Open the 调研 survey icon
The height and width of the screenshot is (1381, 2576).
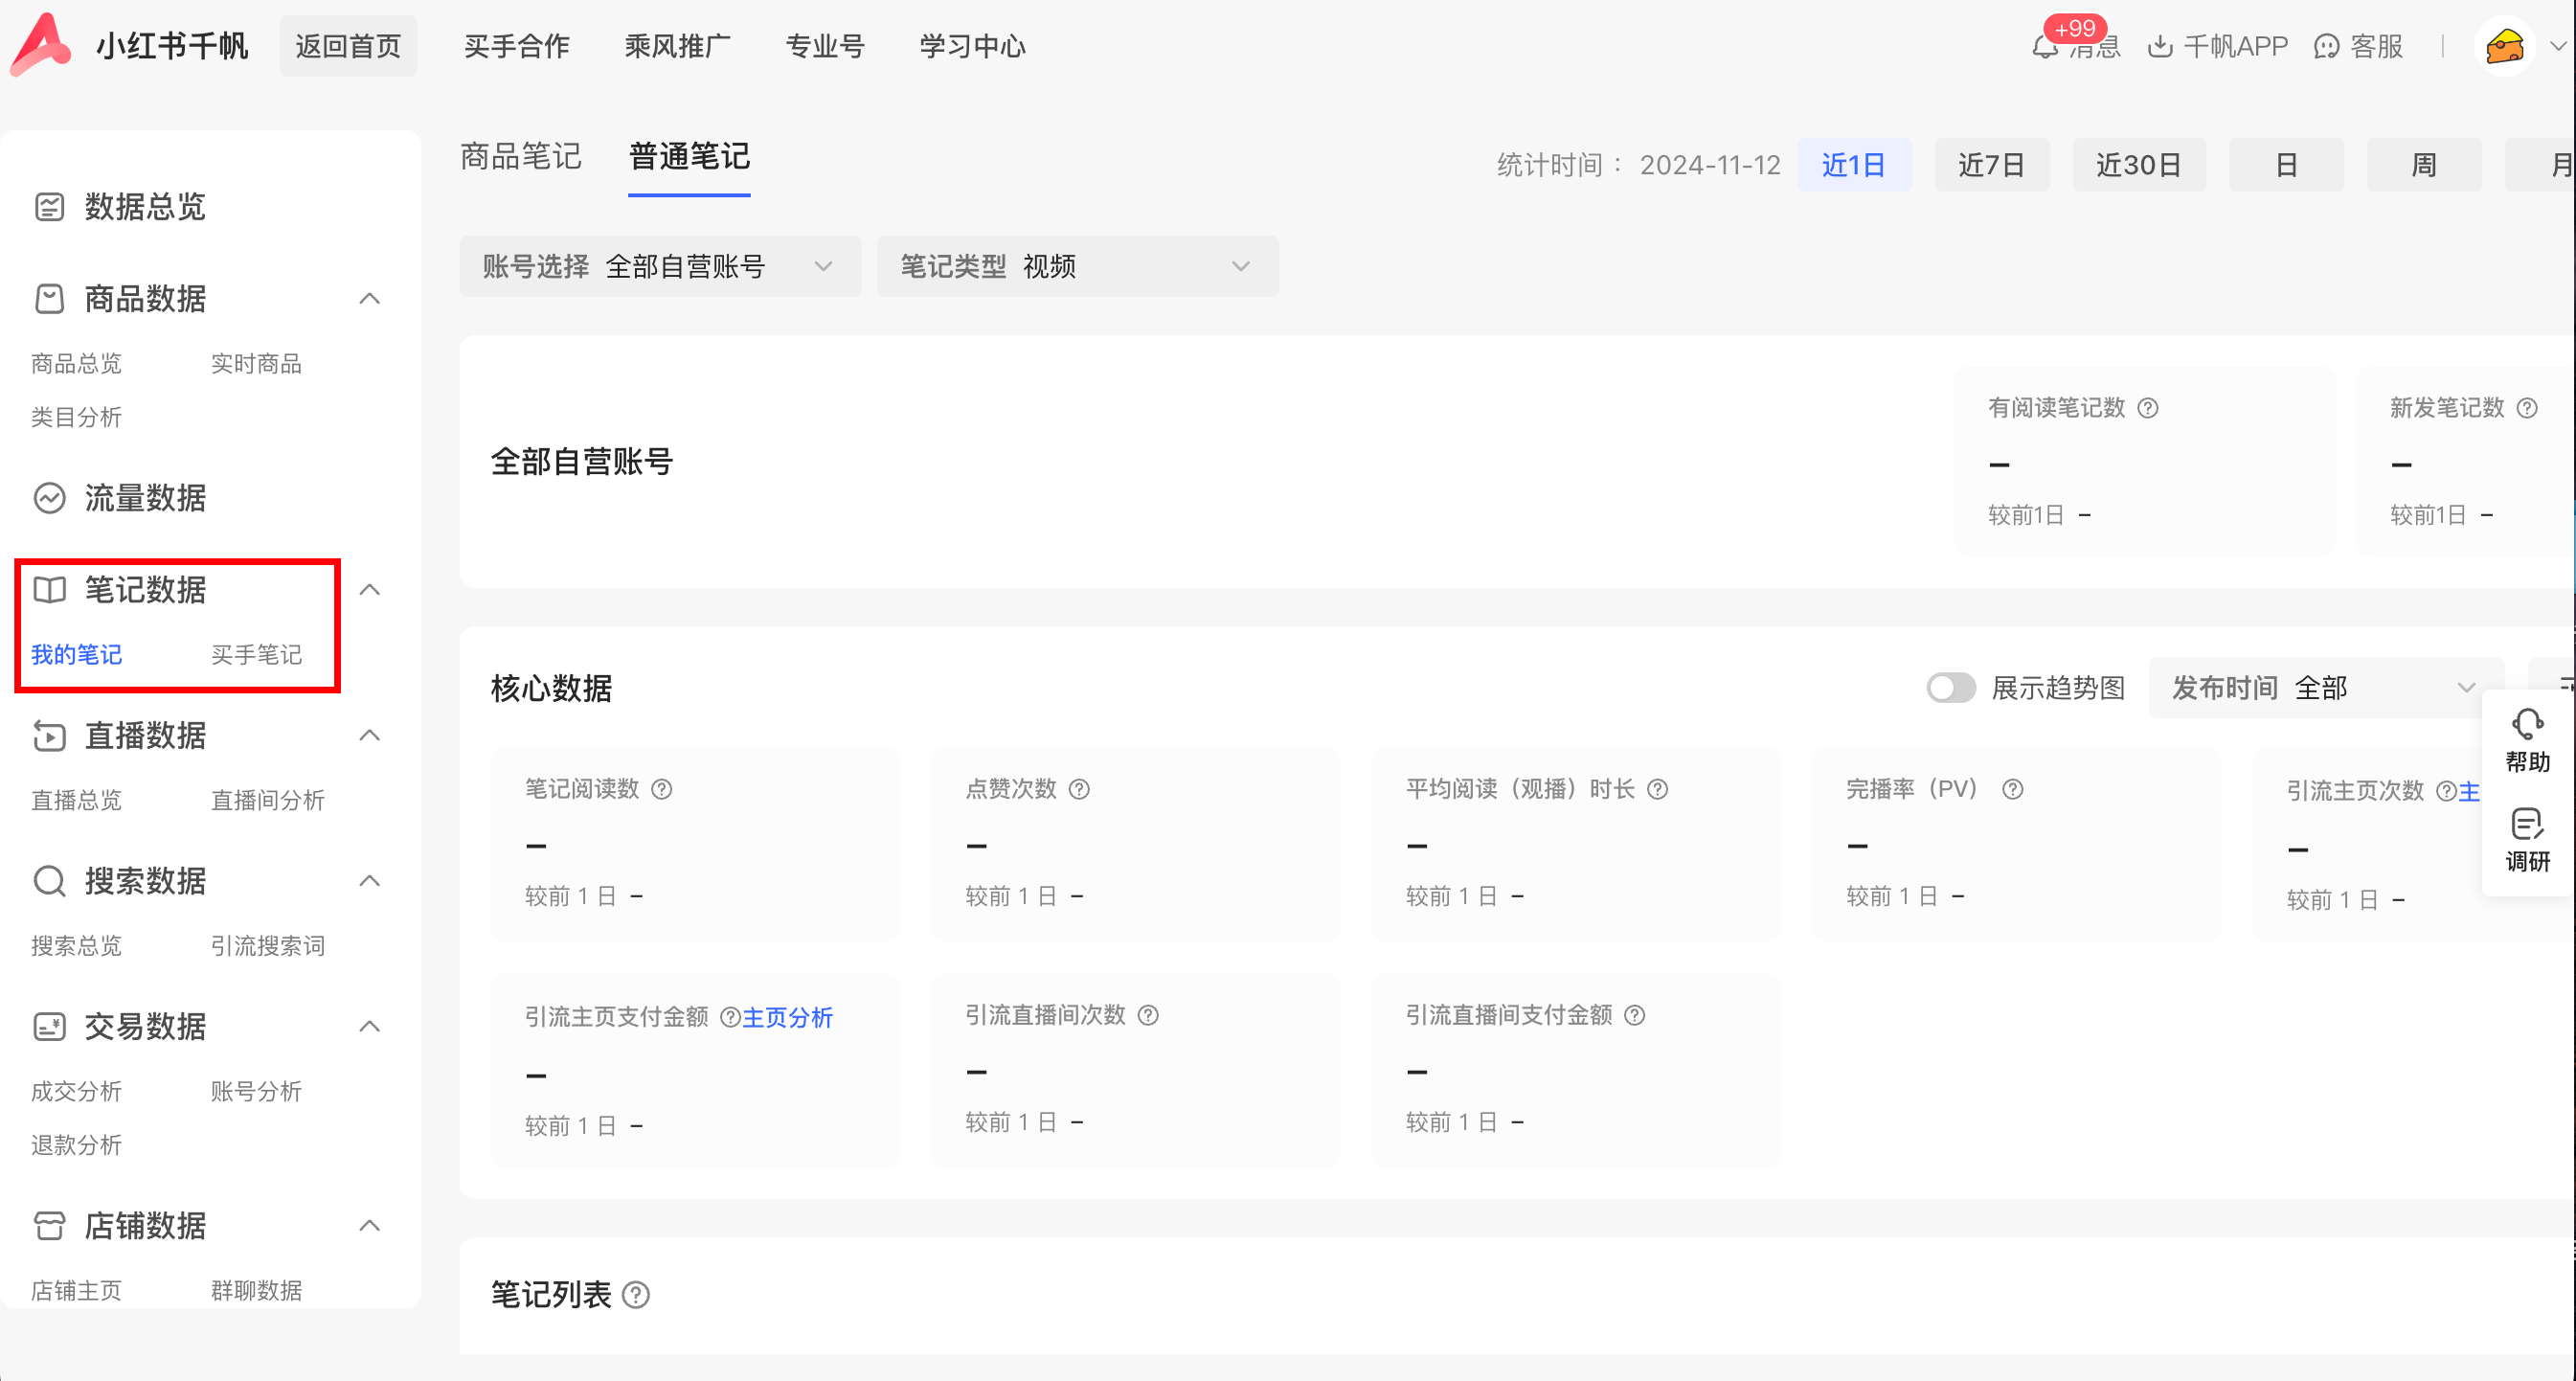pos(2527,824)
